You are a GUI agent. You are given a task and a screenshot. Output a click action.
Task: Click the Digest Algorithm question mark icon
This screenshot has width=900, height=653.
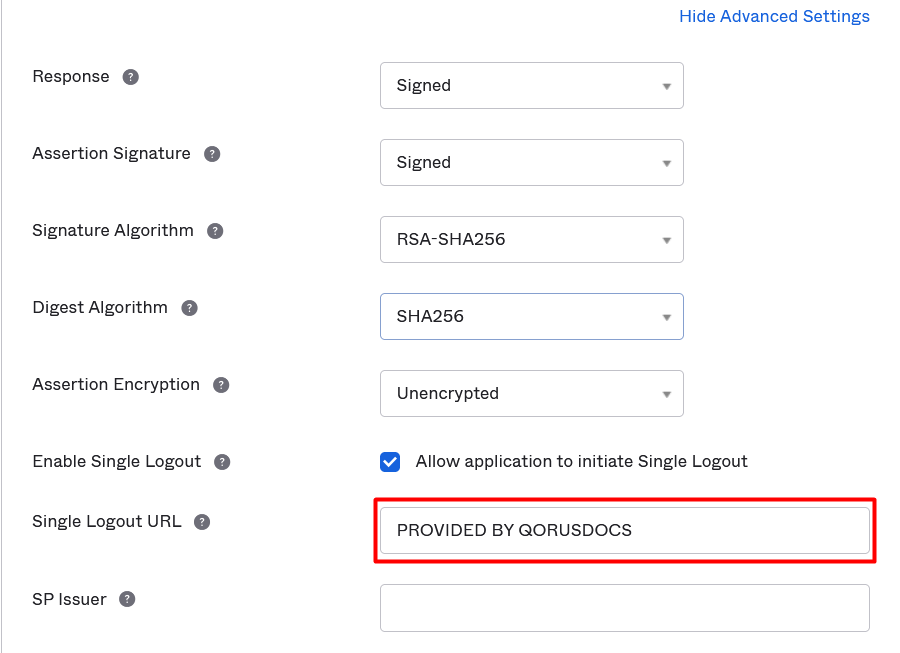click(x=189, y=308)
